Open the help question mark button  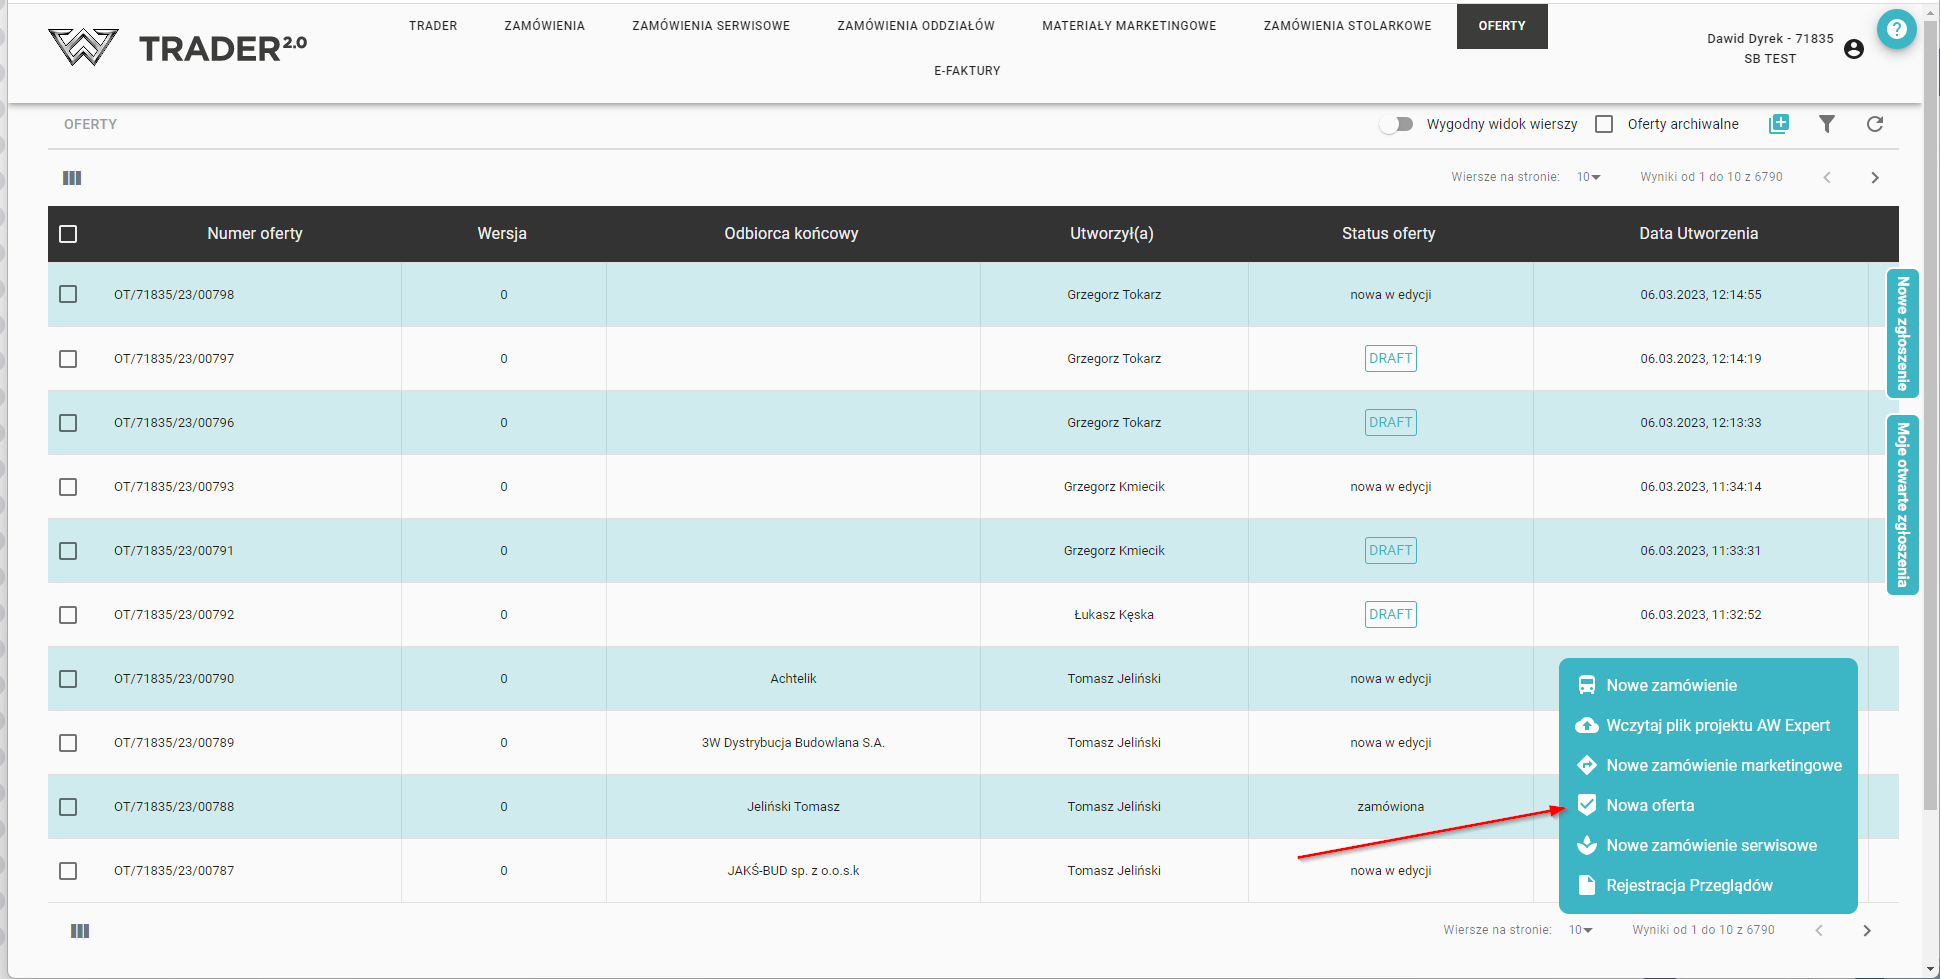pyautogui.click(x=1896, y=30)
